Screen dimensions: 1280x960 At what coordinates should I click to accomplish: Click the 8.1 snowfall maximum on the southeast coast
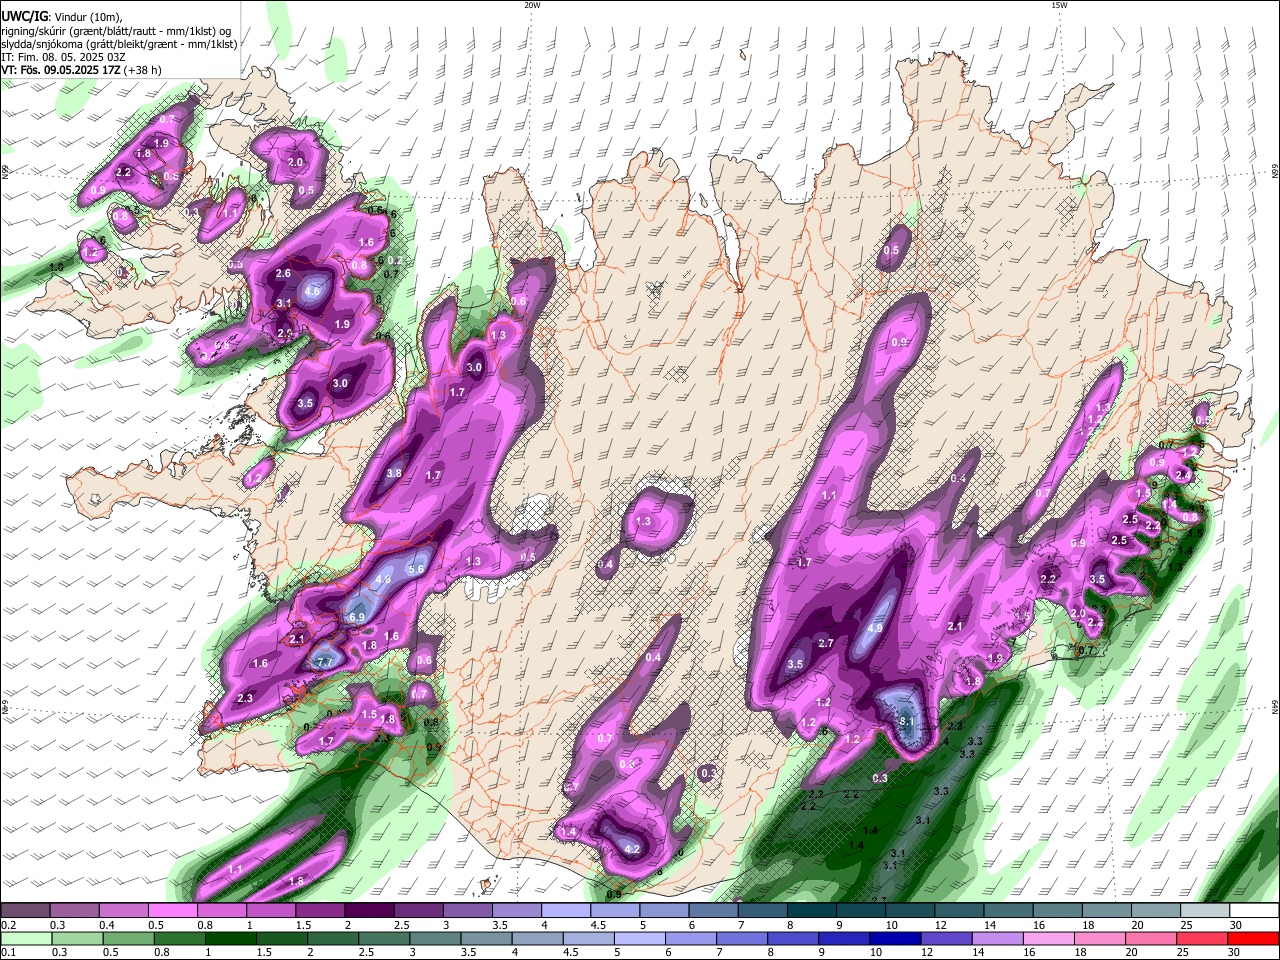tap(907, 721)
